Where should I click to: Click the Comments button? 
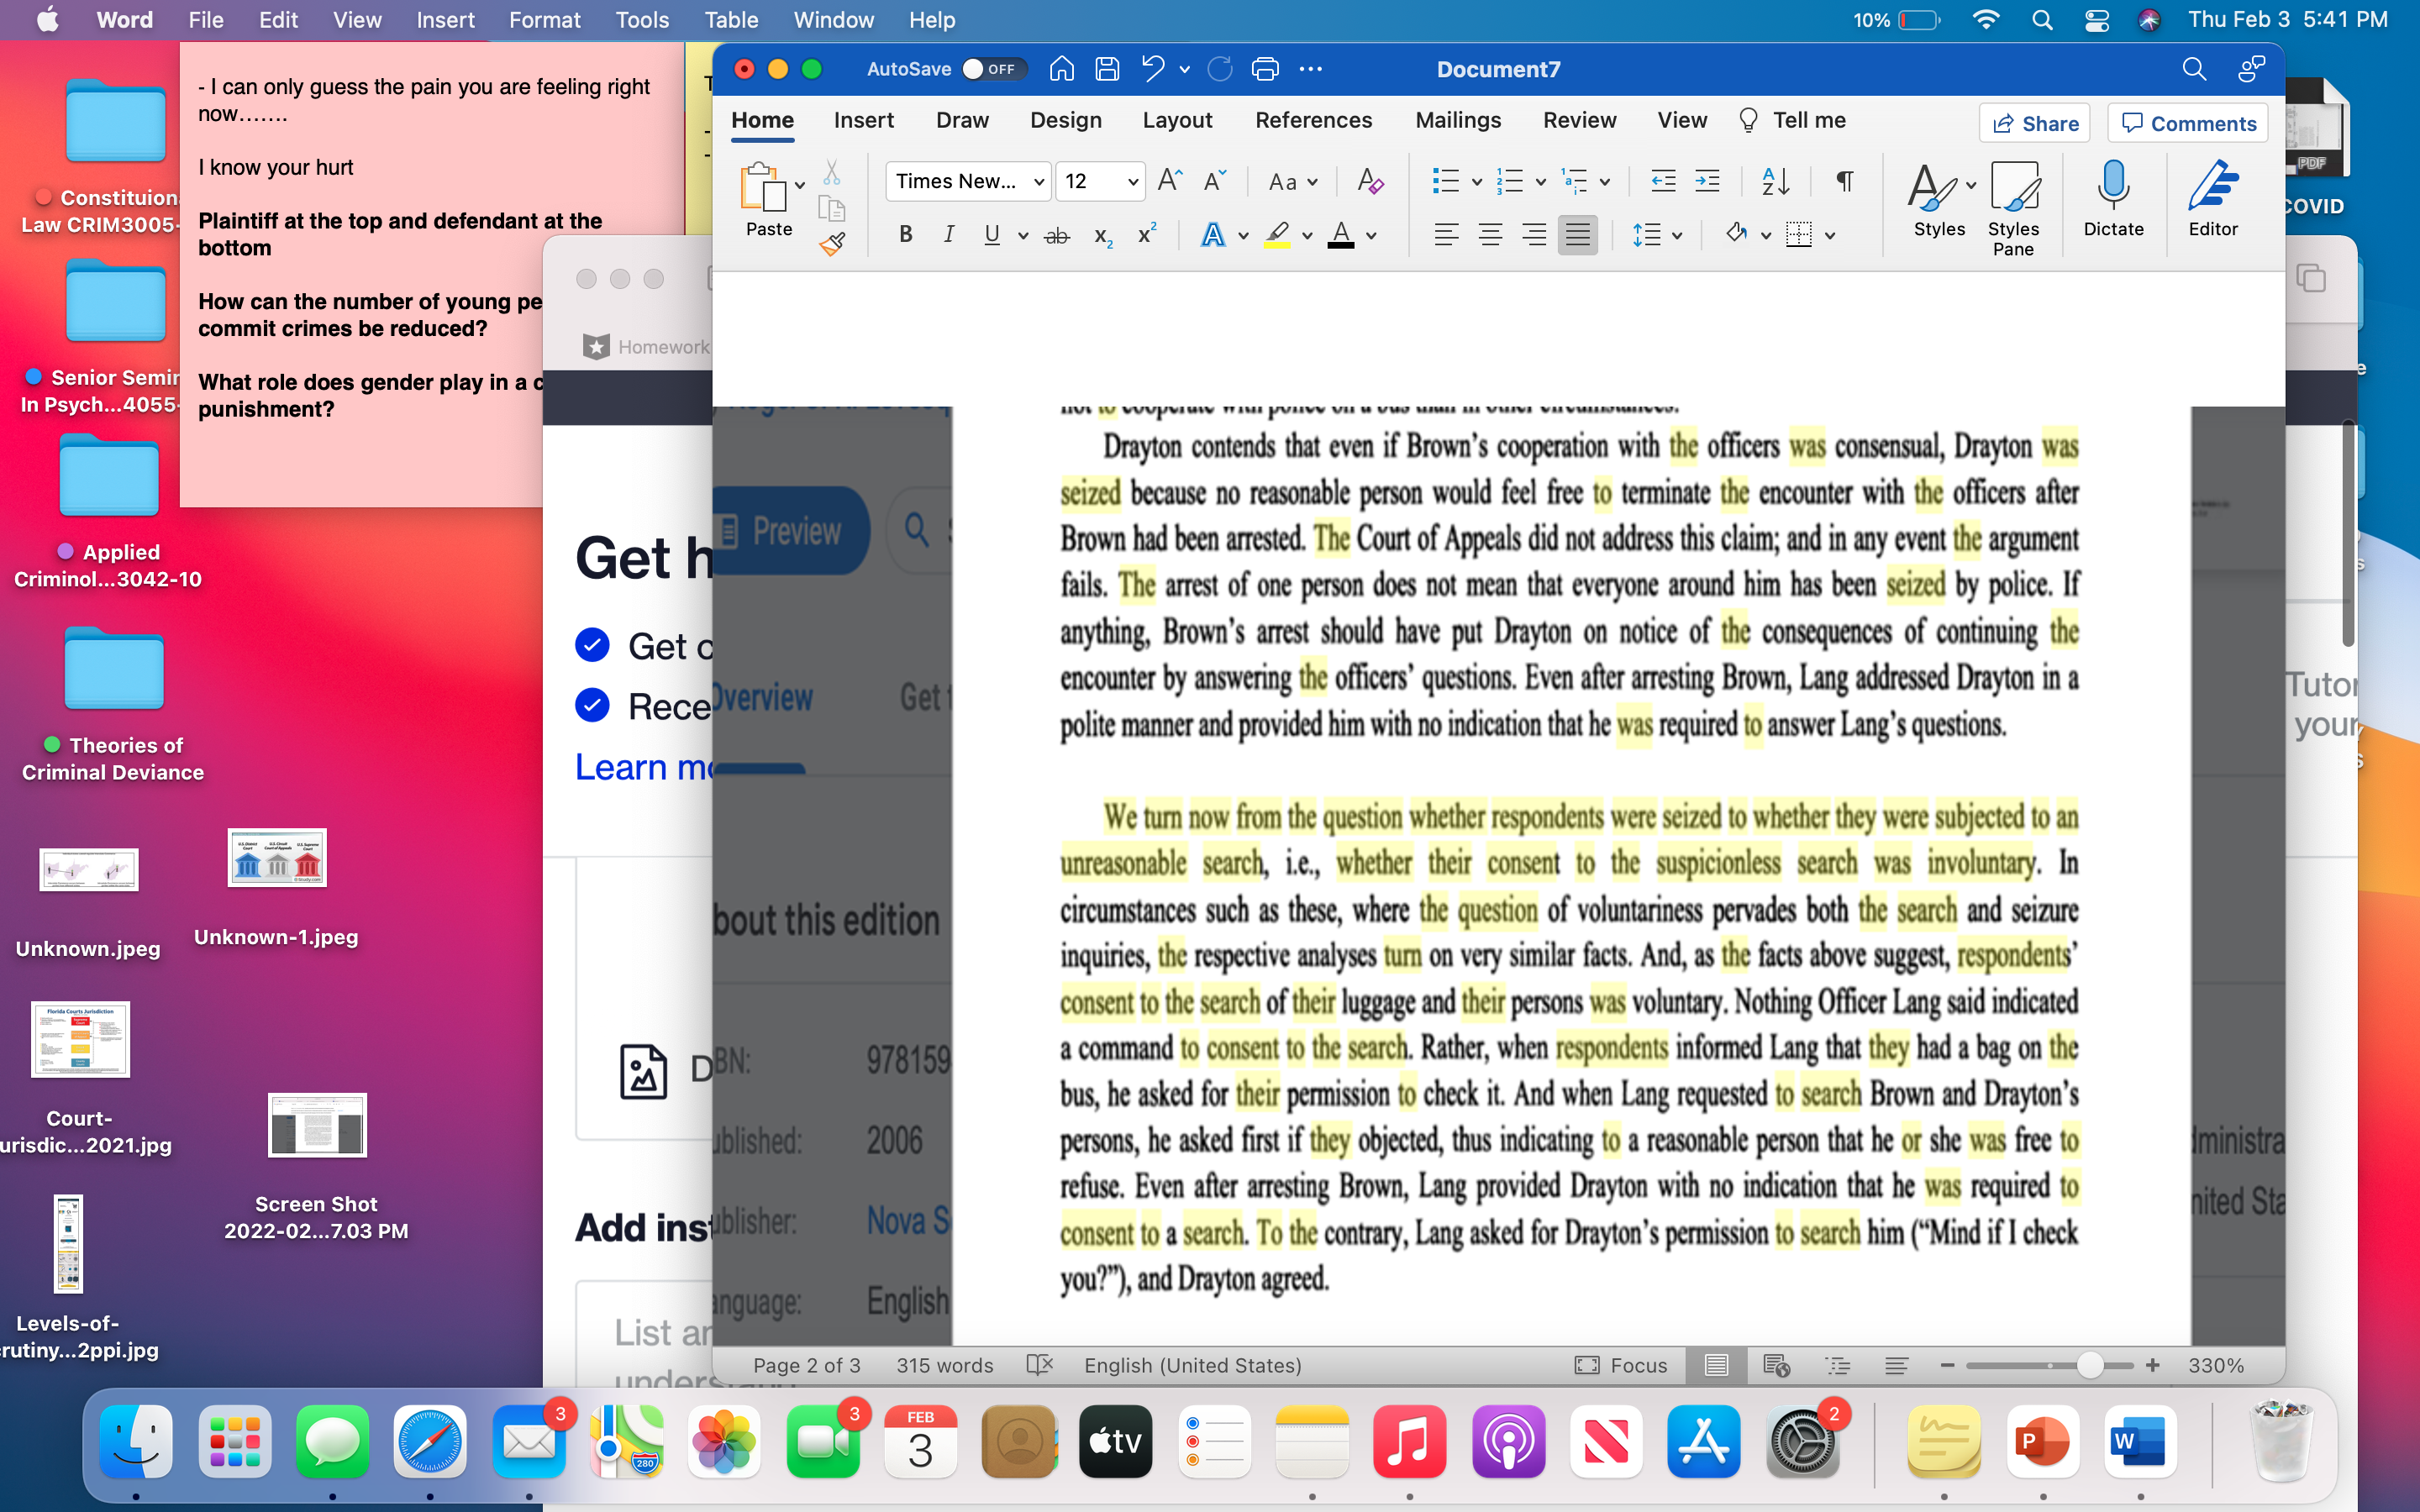(x=2188, y=123)
